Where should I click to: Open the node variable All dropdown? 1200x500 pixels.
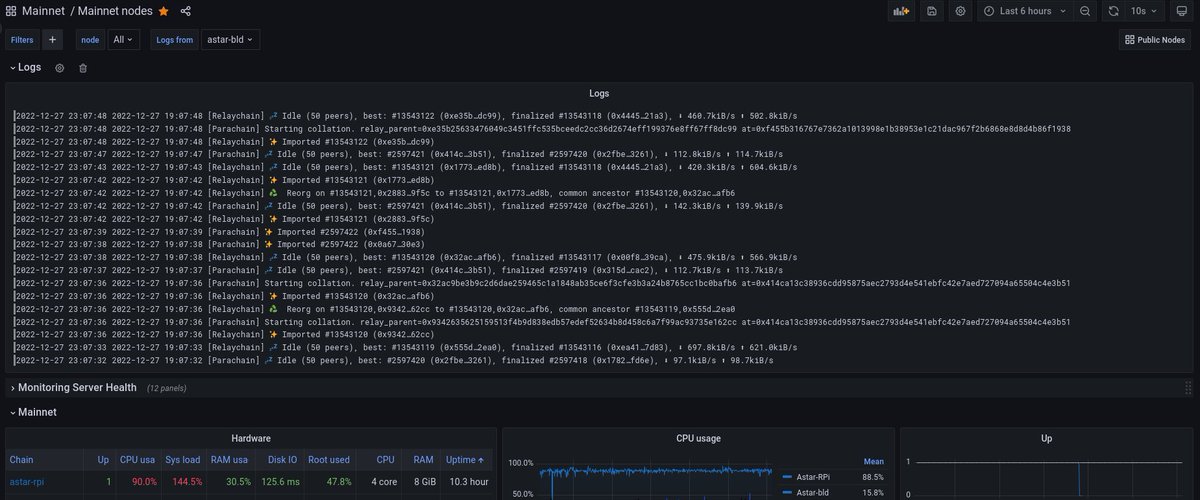coord(123,40)
